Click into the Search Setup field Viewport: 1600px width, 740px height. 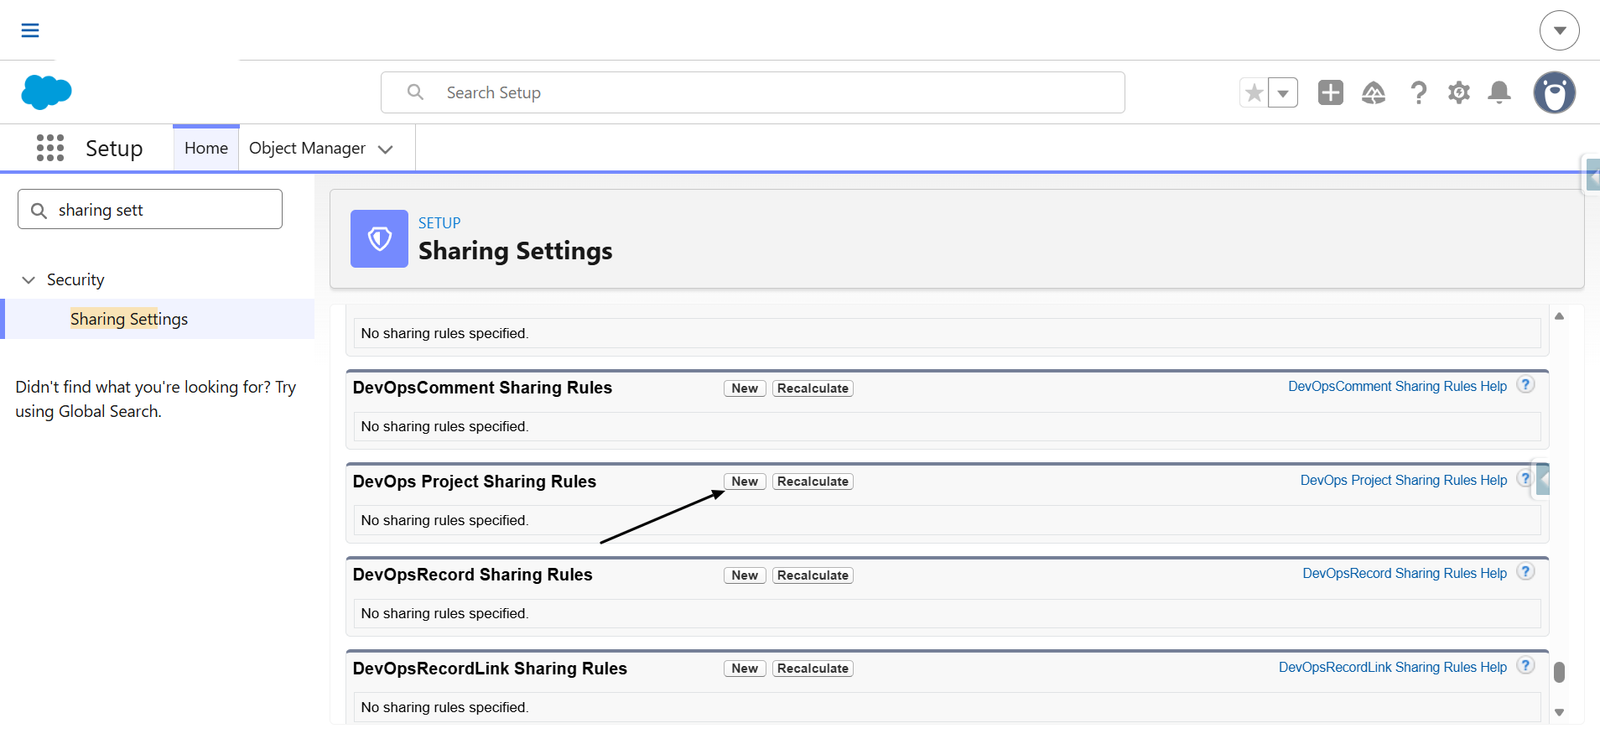point(752,92)
